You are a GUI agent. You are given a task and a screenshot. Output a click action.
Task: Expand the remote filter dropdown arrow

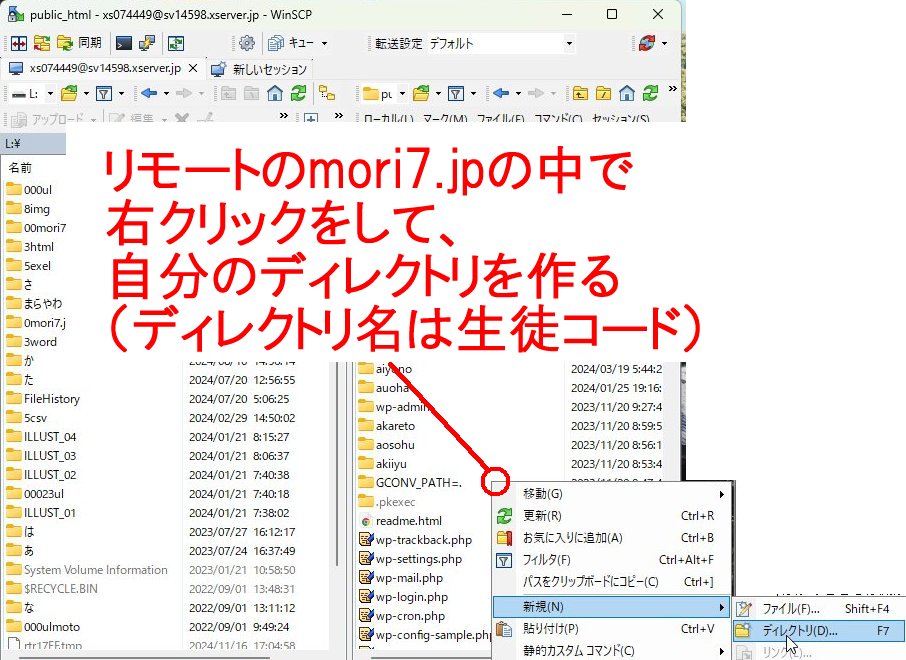point(473,94)
